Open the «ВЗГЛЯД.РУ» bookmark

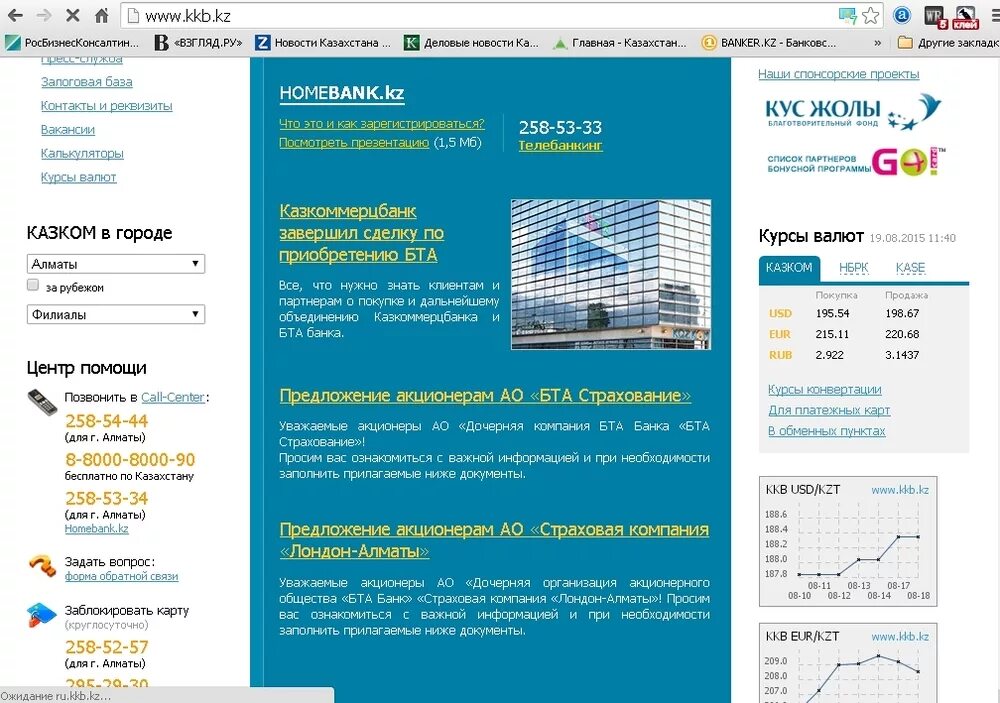click(199, 43)
